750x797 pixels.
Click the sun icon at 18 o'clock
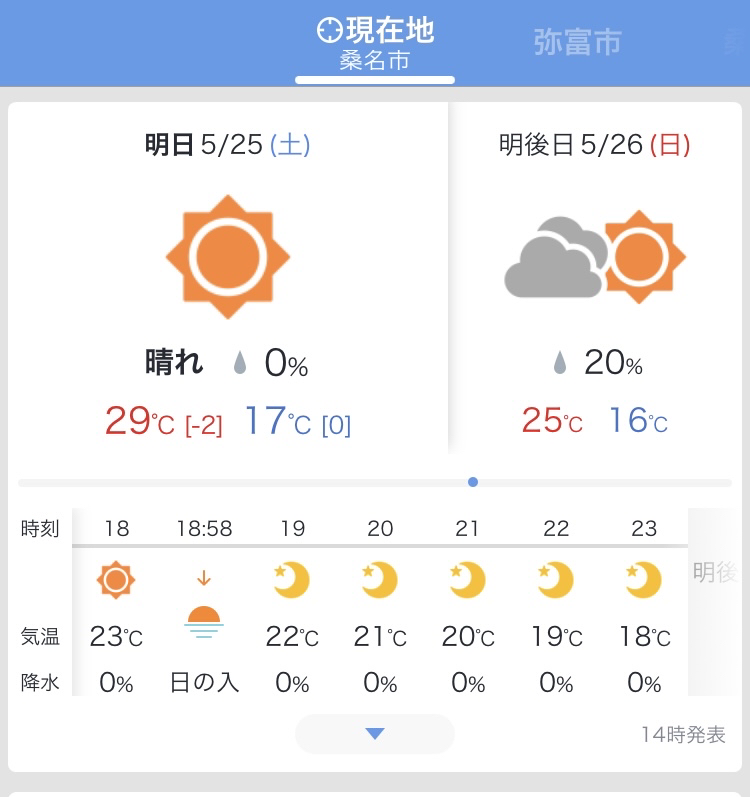pyautogui.click(x=116, y=580)
